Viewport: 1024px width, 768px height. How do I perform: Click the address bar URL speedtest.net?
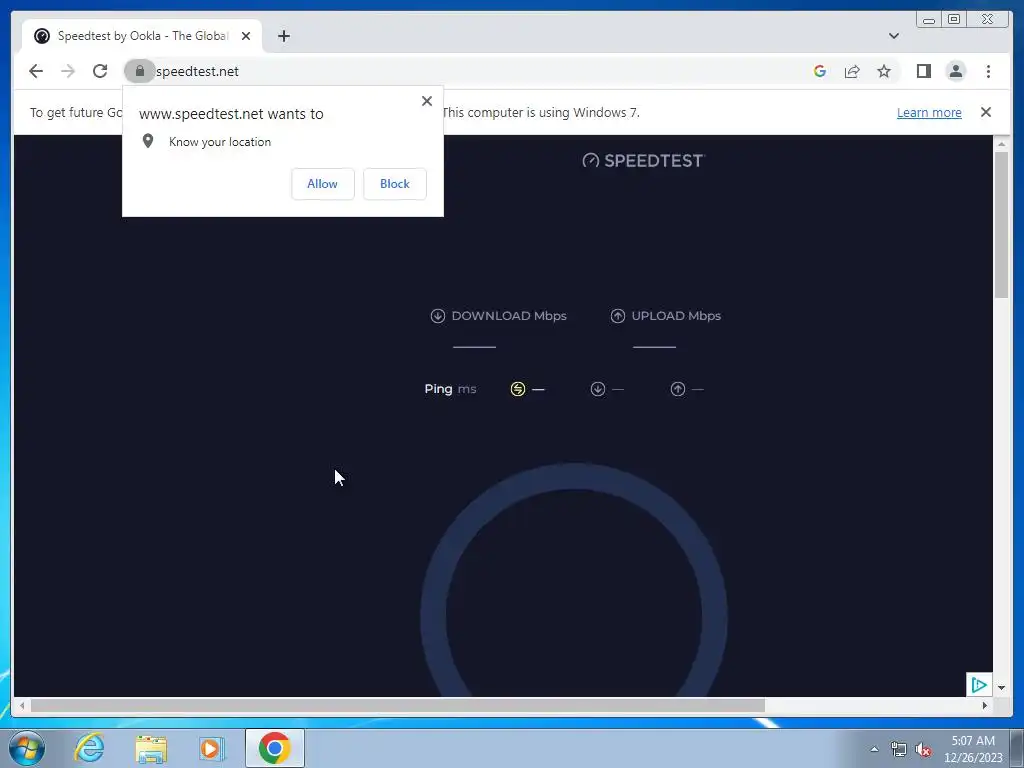[x=197, y=71]
